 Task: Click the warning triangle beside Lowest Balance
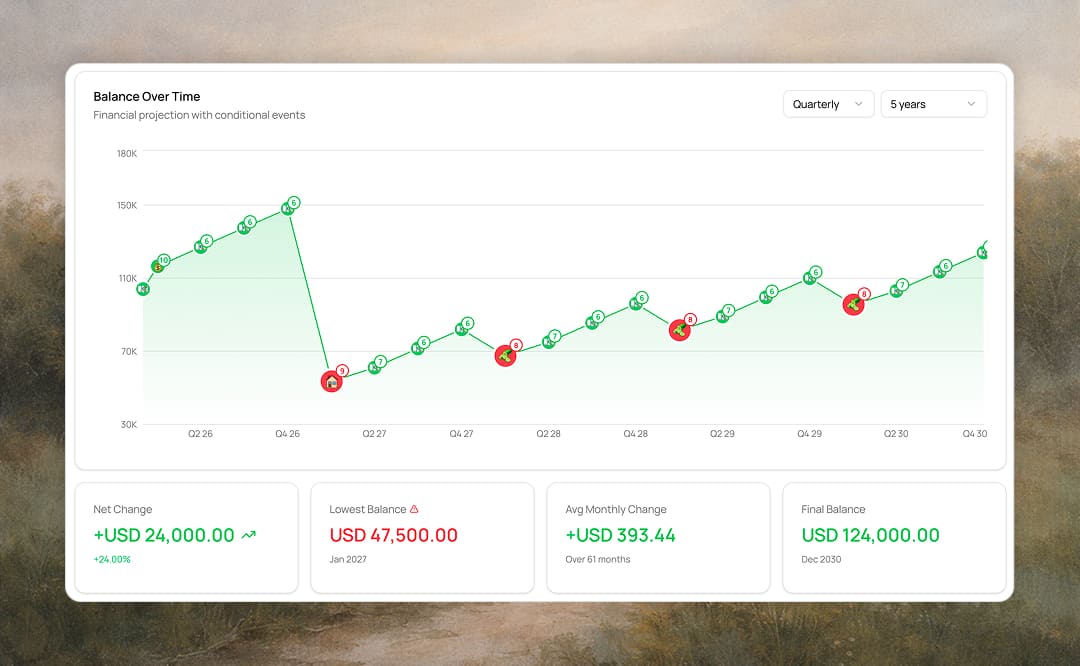coord(414,509)
